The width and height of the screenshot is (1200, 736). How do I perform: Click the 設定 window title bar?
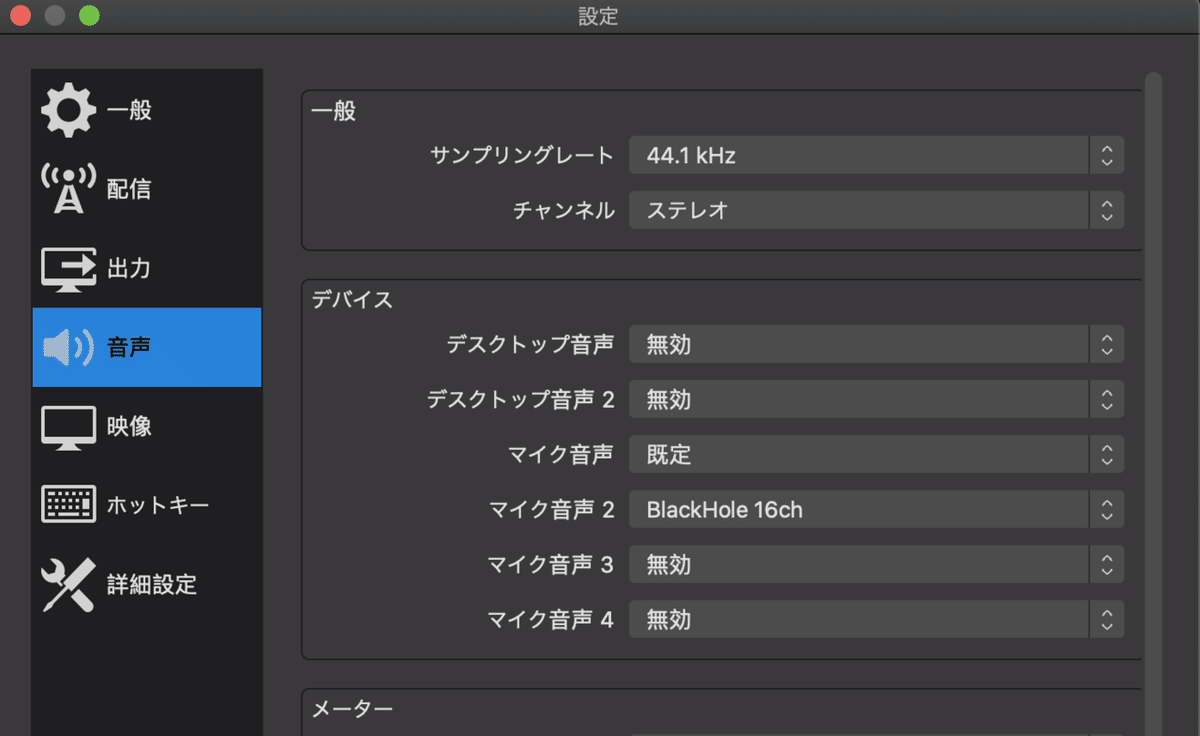(598, 15)
